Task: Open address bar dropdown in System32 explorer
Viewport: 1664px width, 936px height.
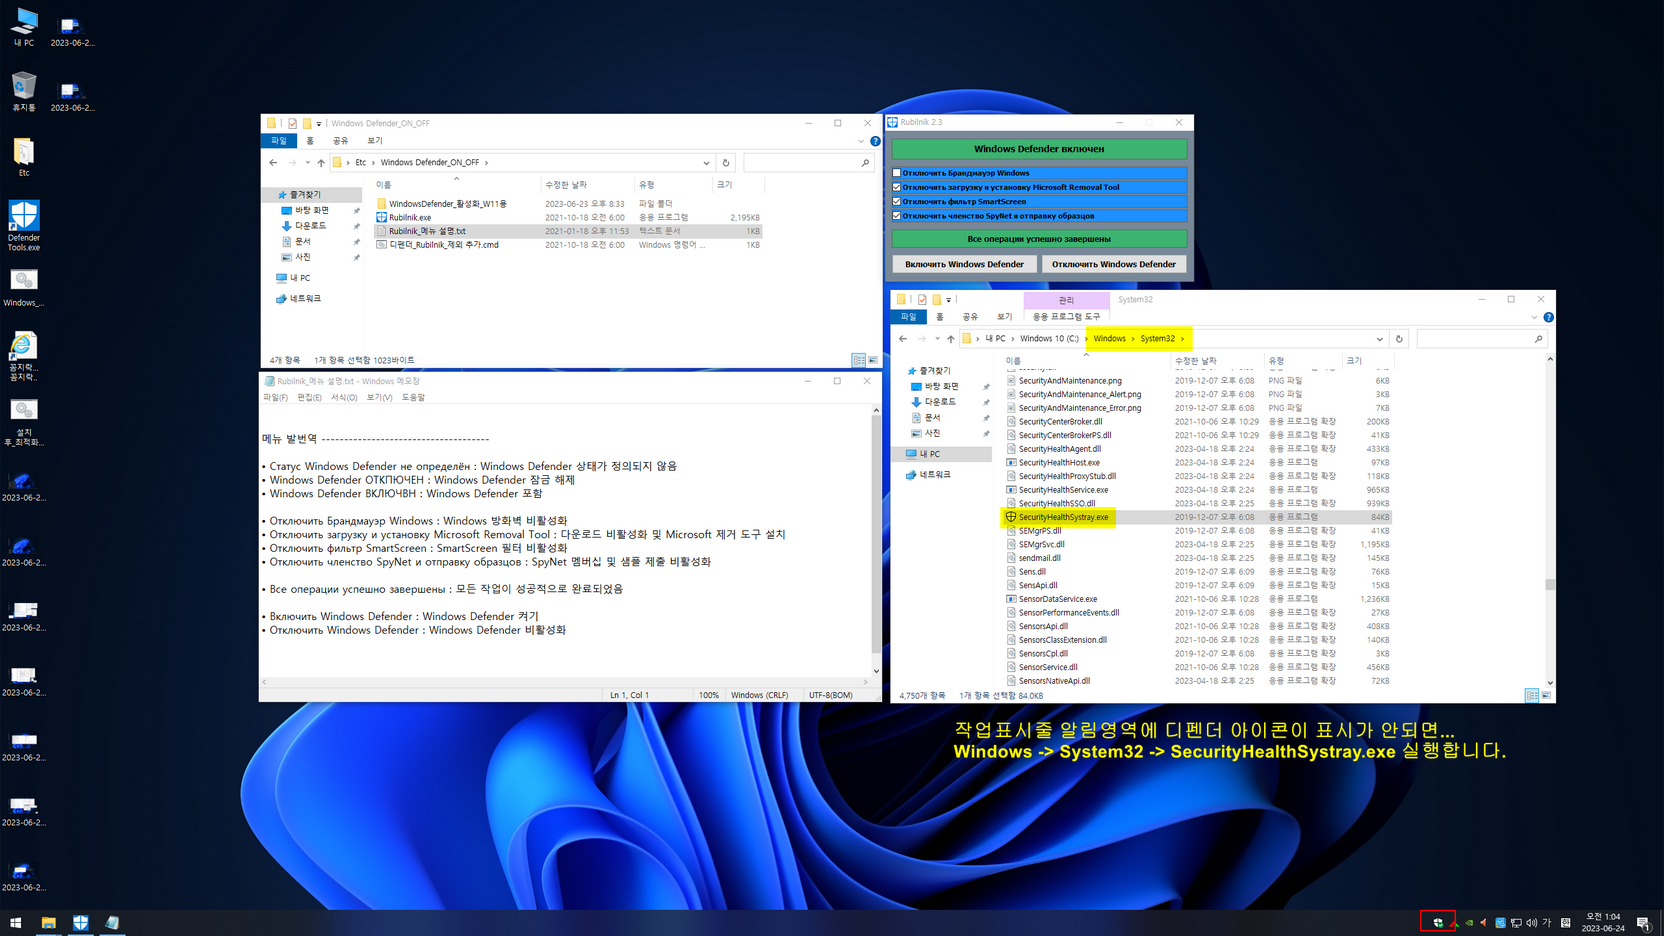Action: [1379, 339]
